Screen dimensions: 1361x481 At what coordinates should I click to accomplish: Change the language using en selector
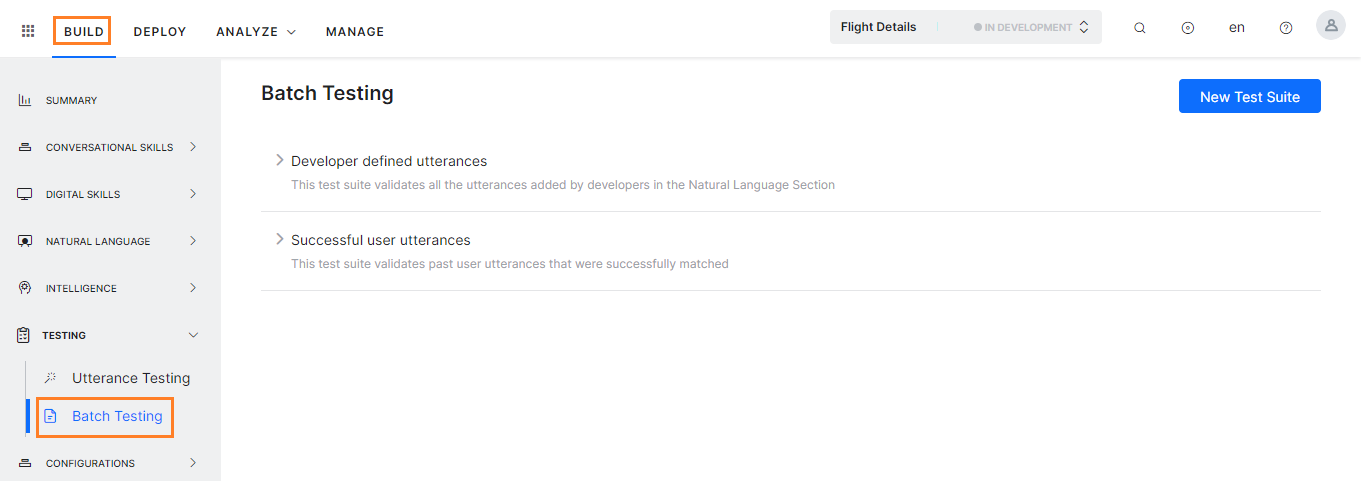(1237, 28)
